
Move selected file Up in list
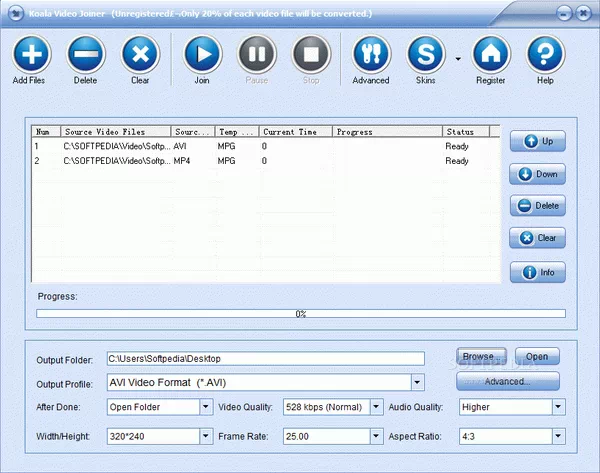click(537, 142)
